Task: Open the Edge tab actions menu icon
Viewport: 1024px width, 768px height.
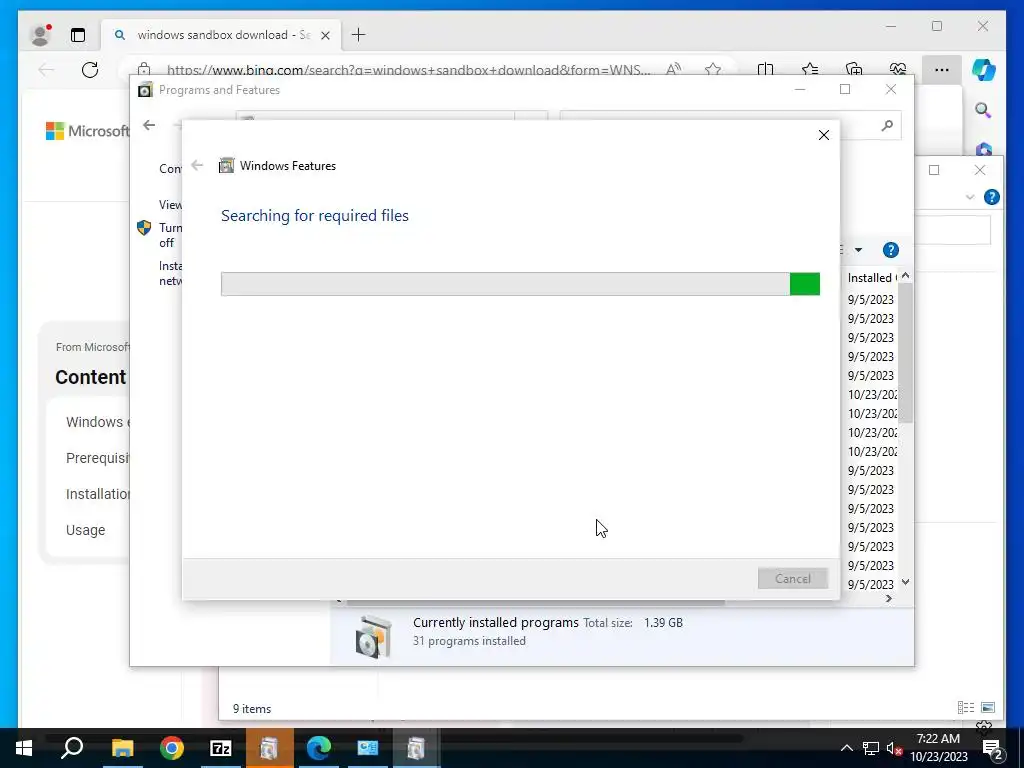Action: [x=78, y=35]
